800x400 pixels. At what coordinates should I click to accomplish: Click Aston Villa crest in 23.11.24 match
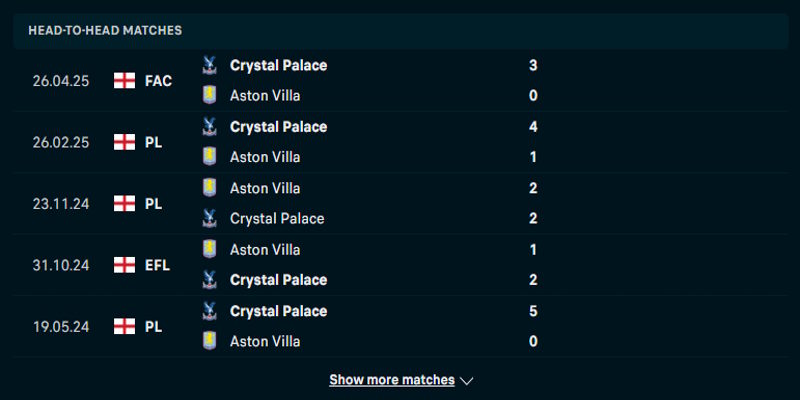point(209,188)
